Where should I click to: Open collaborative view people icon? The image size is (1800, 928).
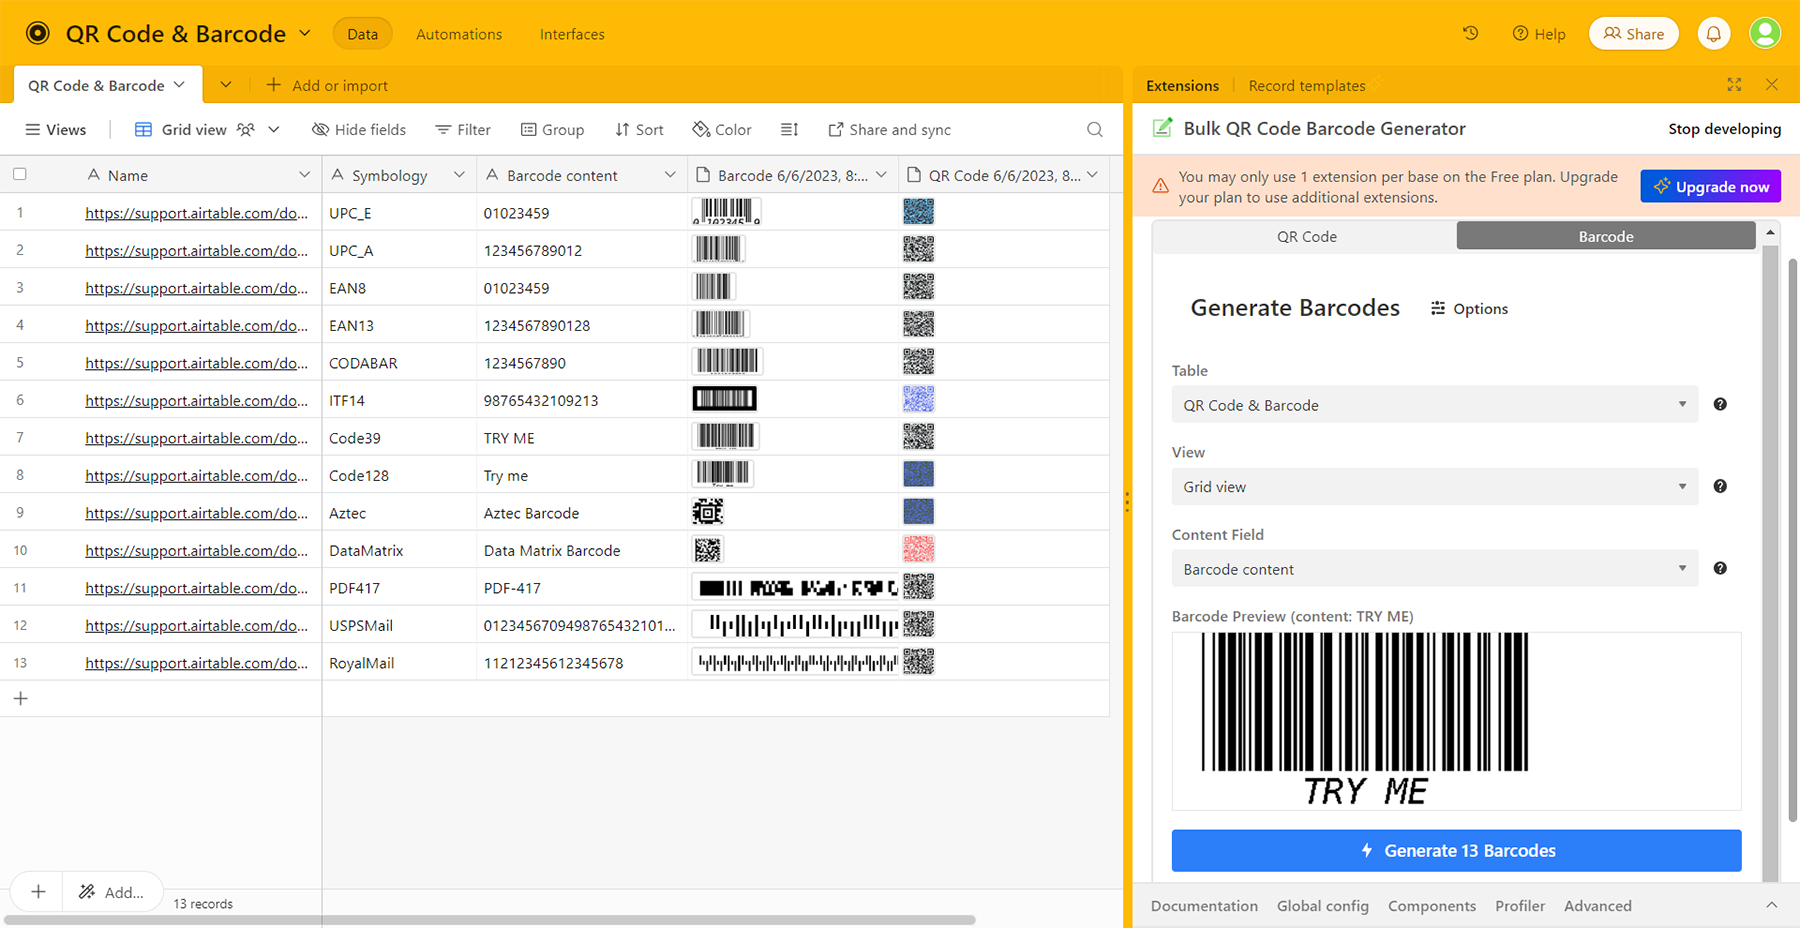tap(246, 130)
